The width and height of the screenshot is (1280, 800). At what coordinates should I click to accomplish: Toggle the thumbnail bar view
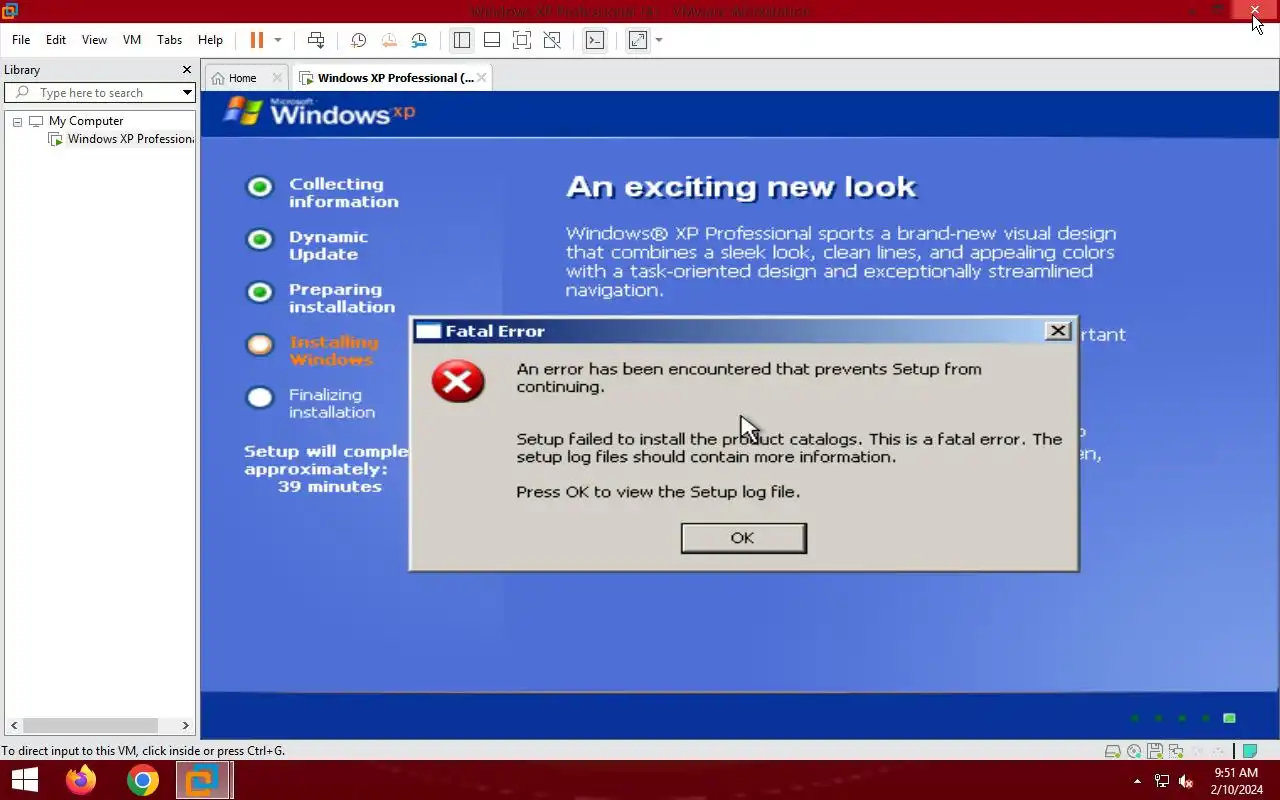492,40
